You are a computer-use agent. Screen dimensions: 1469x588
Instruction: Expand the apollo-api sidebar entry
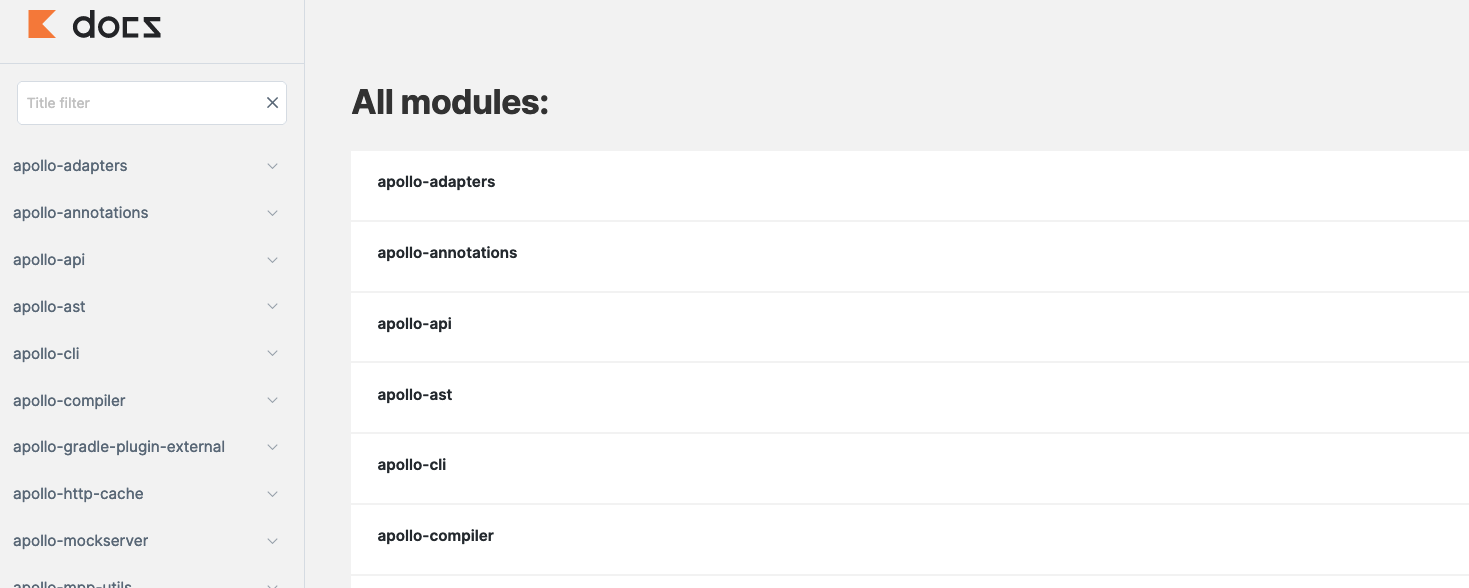tap(272, 259)
